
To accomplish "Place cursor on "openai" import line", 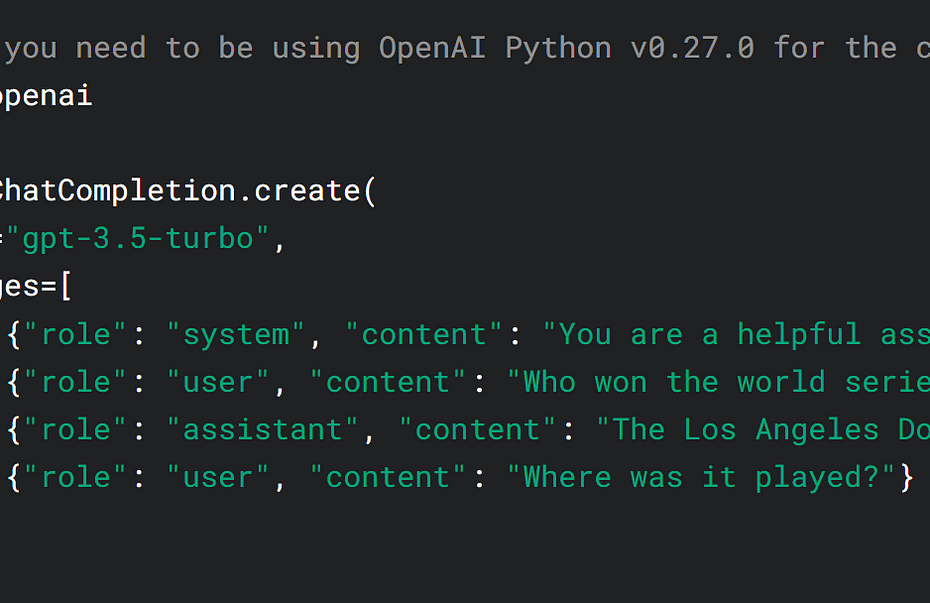I will pyautogui.click(x=46, y=97).
